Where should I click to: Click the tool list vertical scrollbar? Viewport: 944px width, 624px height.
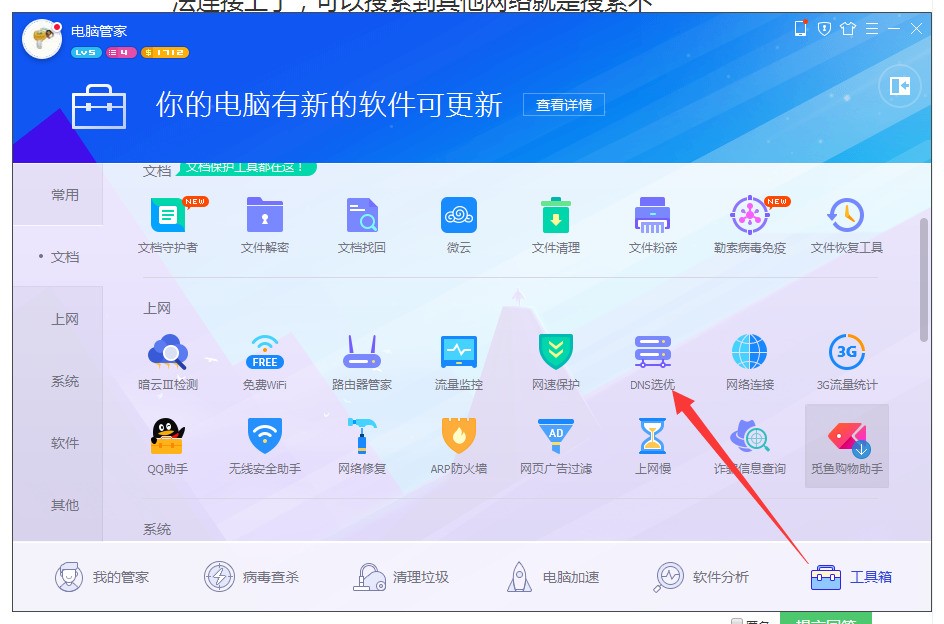[924, 280]
